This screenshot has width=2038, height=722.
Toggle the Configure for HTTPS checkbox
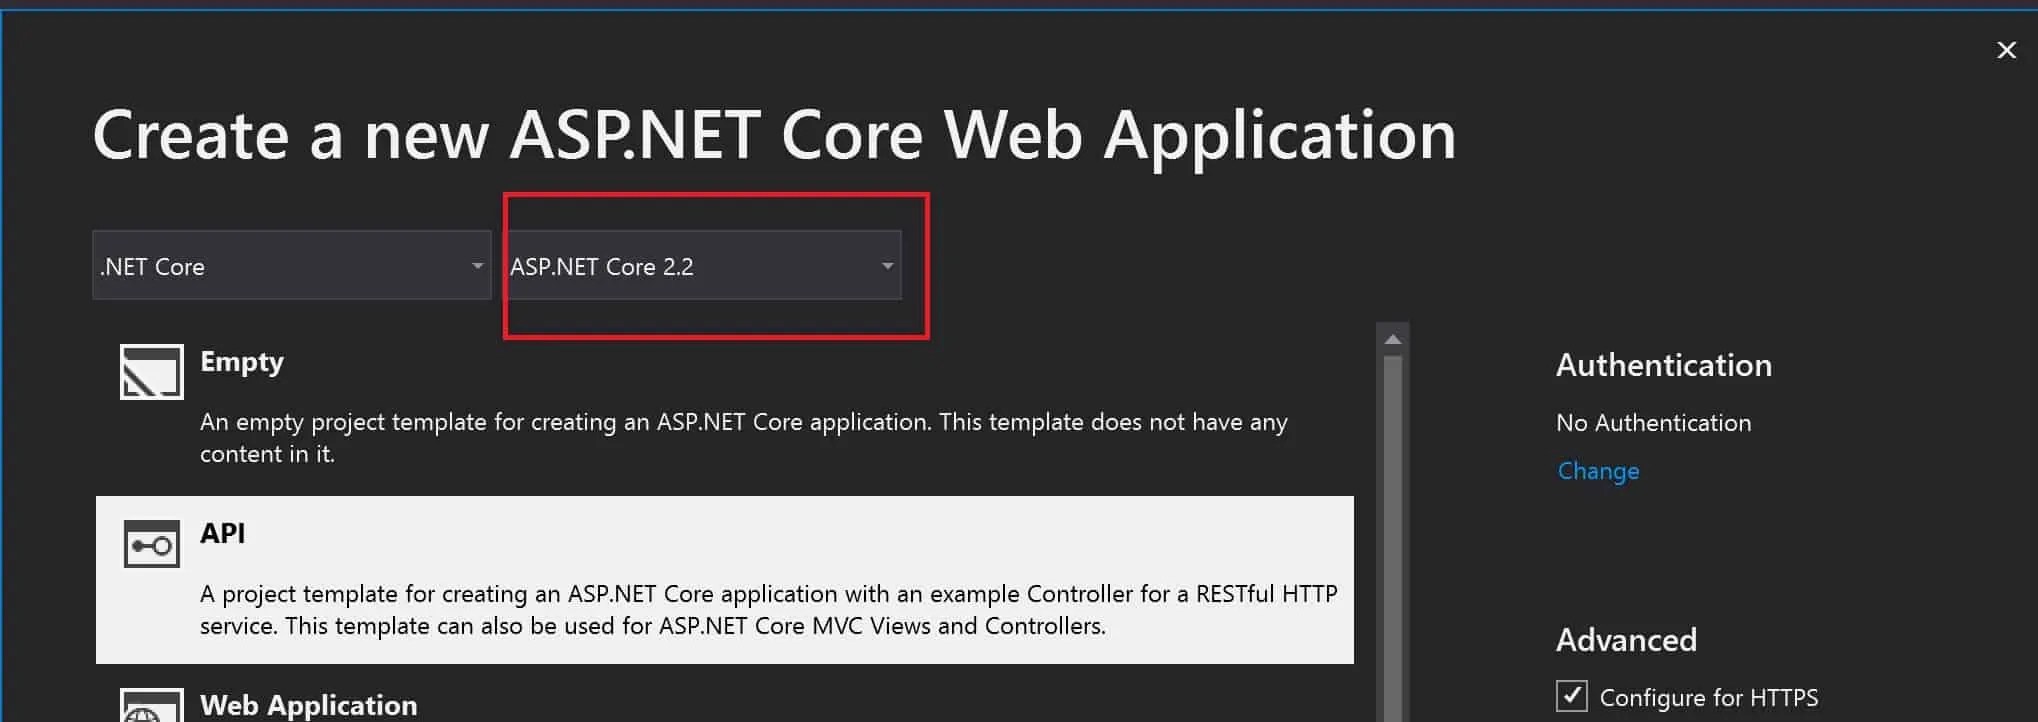click(1571, 696)
